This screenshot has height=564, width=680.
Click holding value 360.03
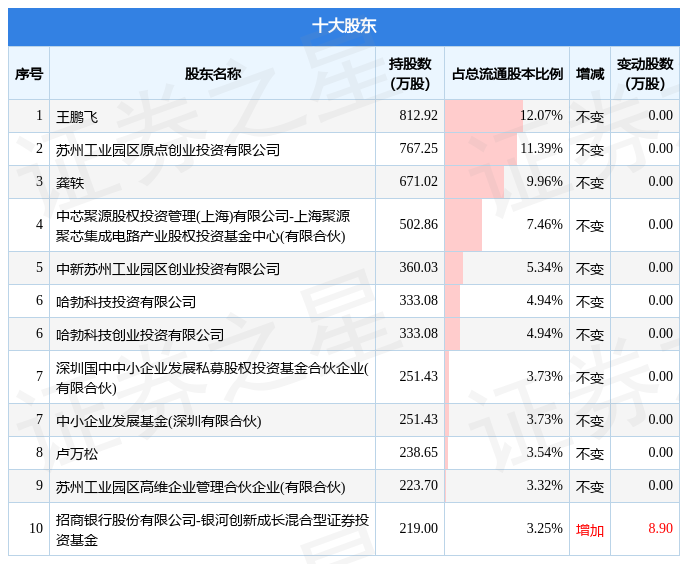pos(418,267)
